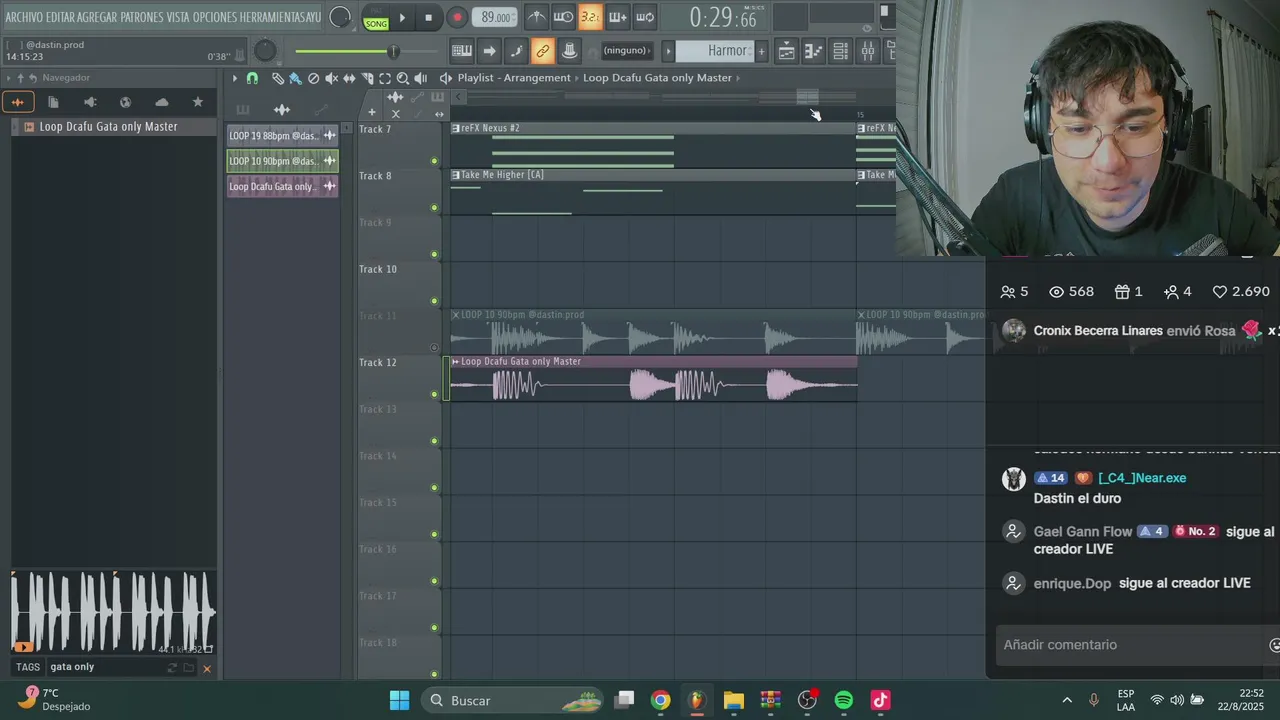Open the Take Me Higher [CA] clip menu

[456, 175]
